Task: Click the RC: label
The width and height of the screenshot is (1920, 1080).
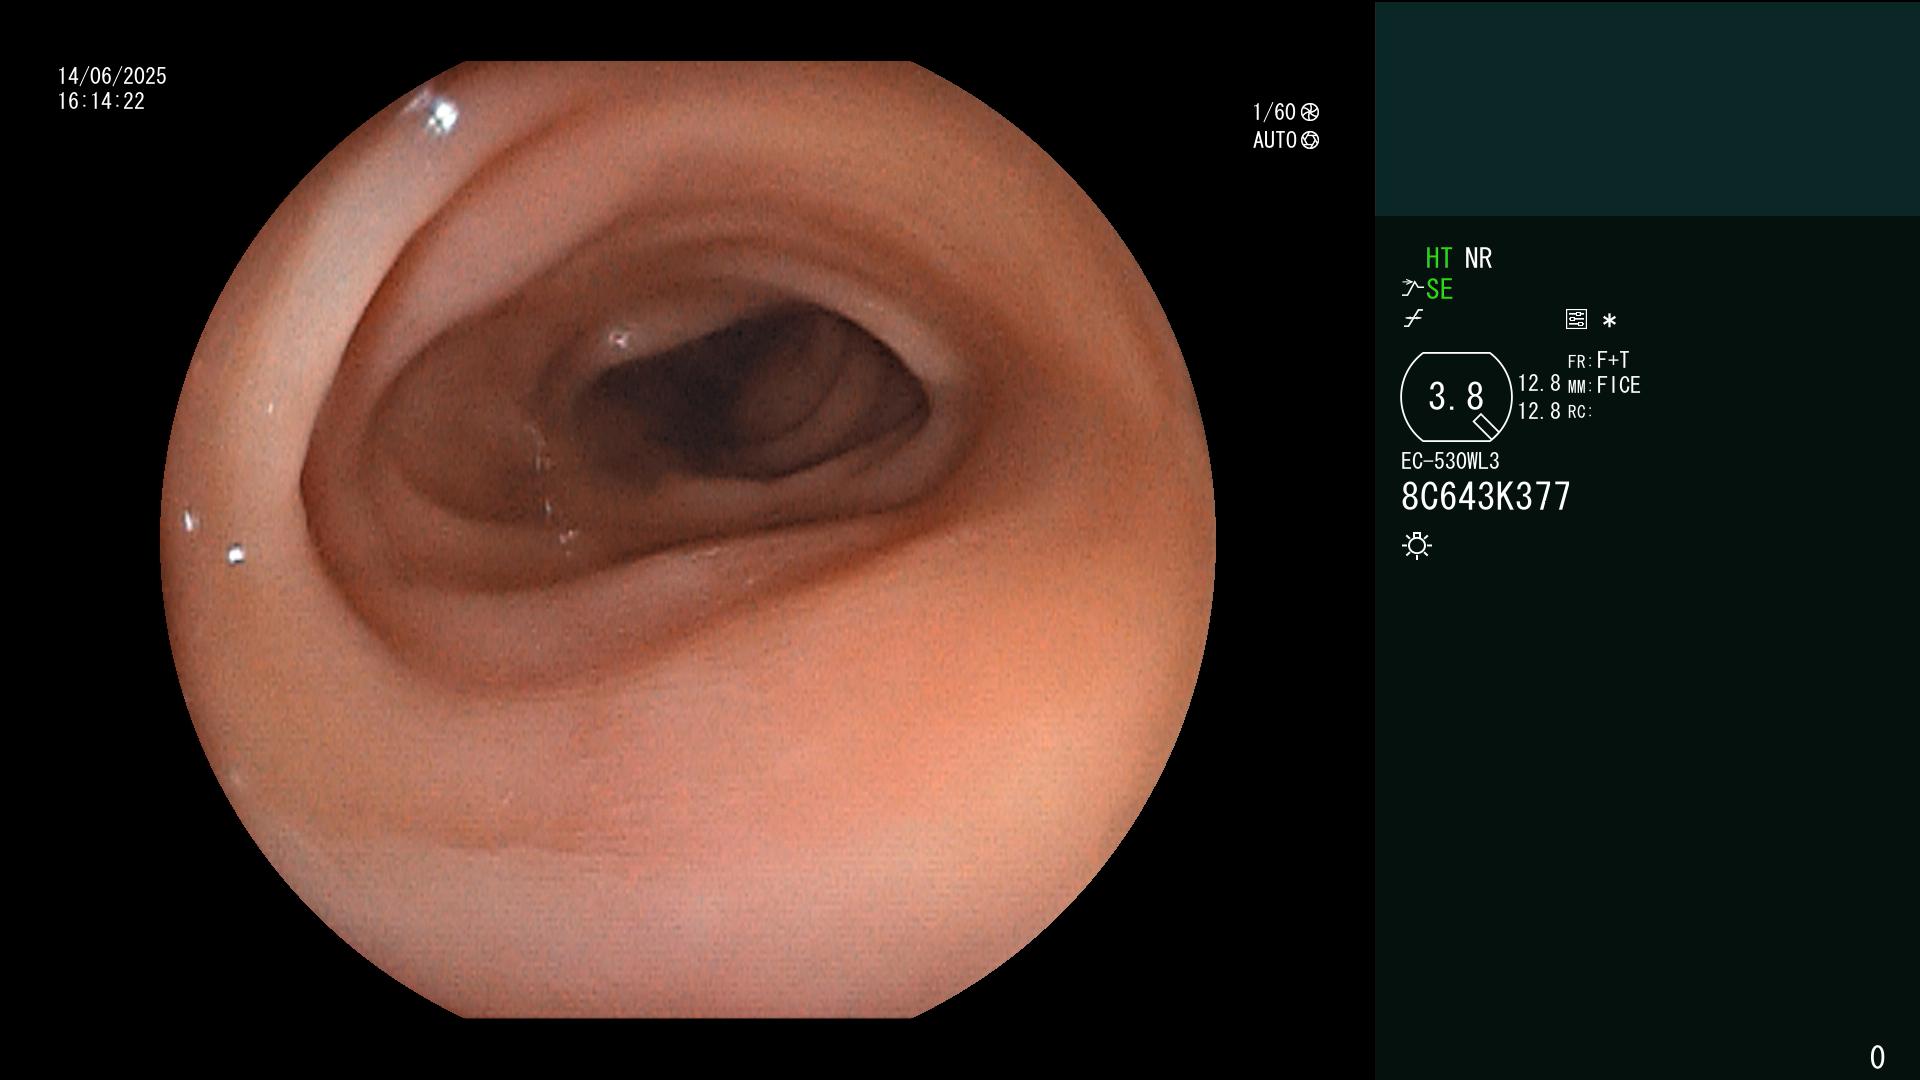Action: tap(1580, 412)
